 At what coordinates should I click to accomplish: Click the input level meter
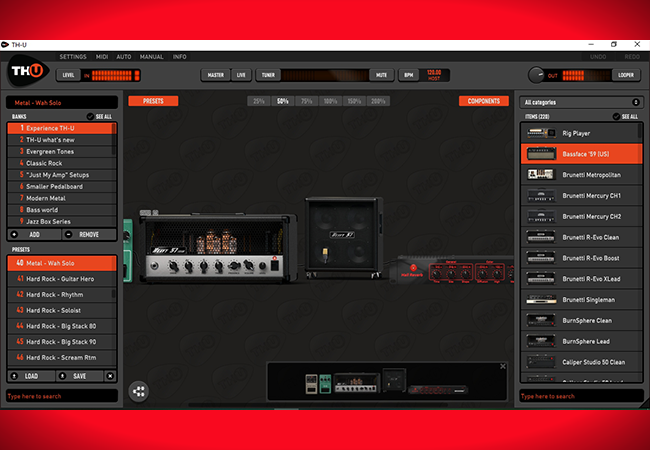[116, 75]
